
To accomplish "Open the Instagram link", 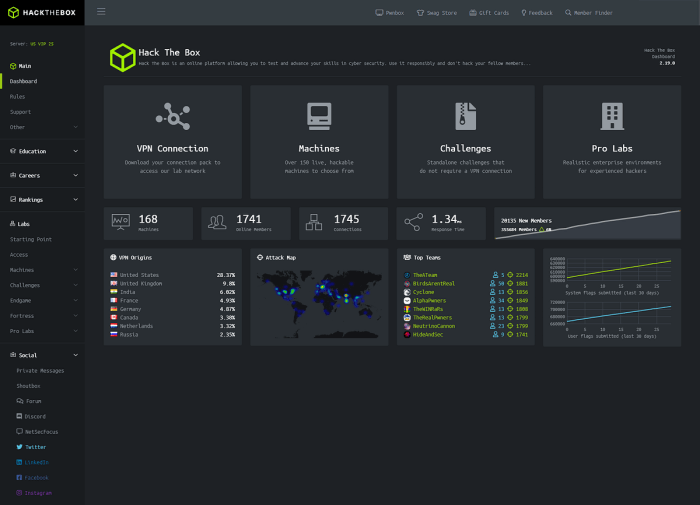I will [x=34, y=493].
